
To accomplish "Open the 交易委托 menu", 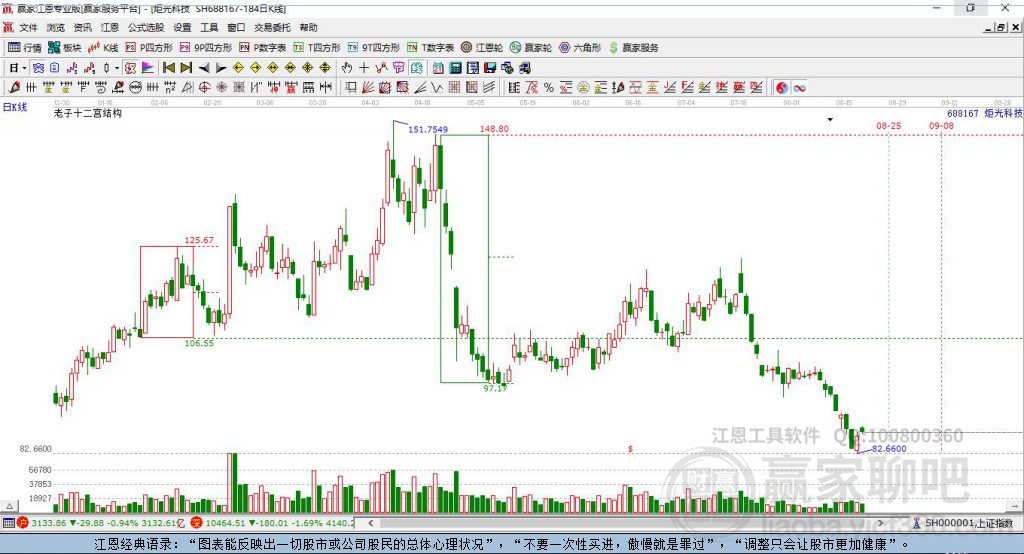I will 272,27.
